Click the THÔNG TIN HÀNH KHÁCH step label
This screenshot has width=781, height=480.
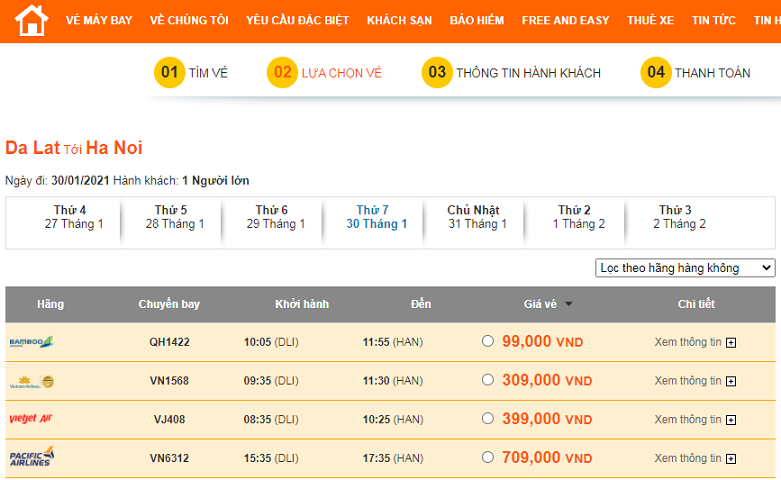tap(528, 73)
